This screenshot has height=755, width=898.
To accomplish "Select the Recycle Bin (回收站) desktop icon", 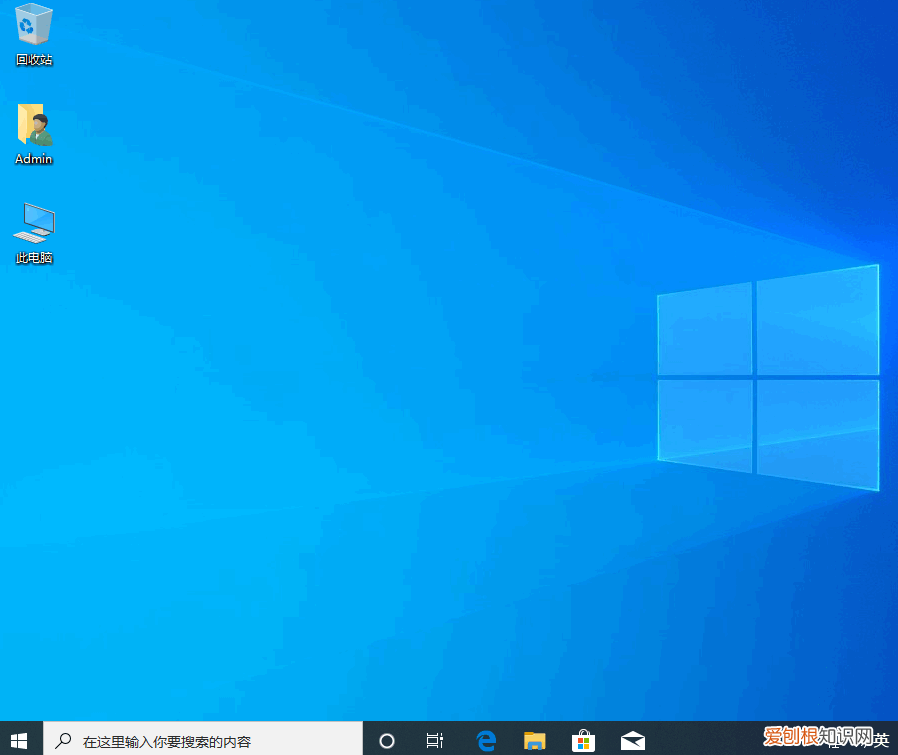I will 33,24.
